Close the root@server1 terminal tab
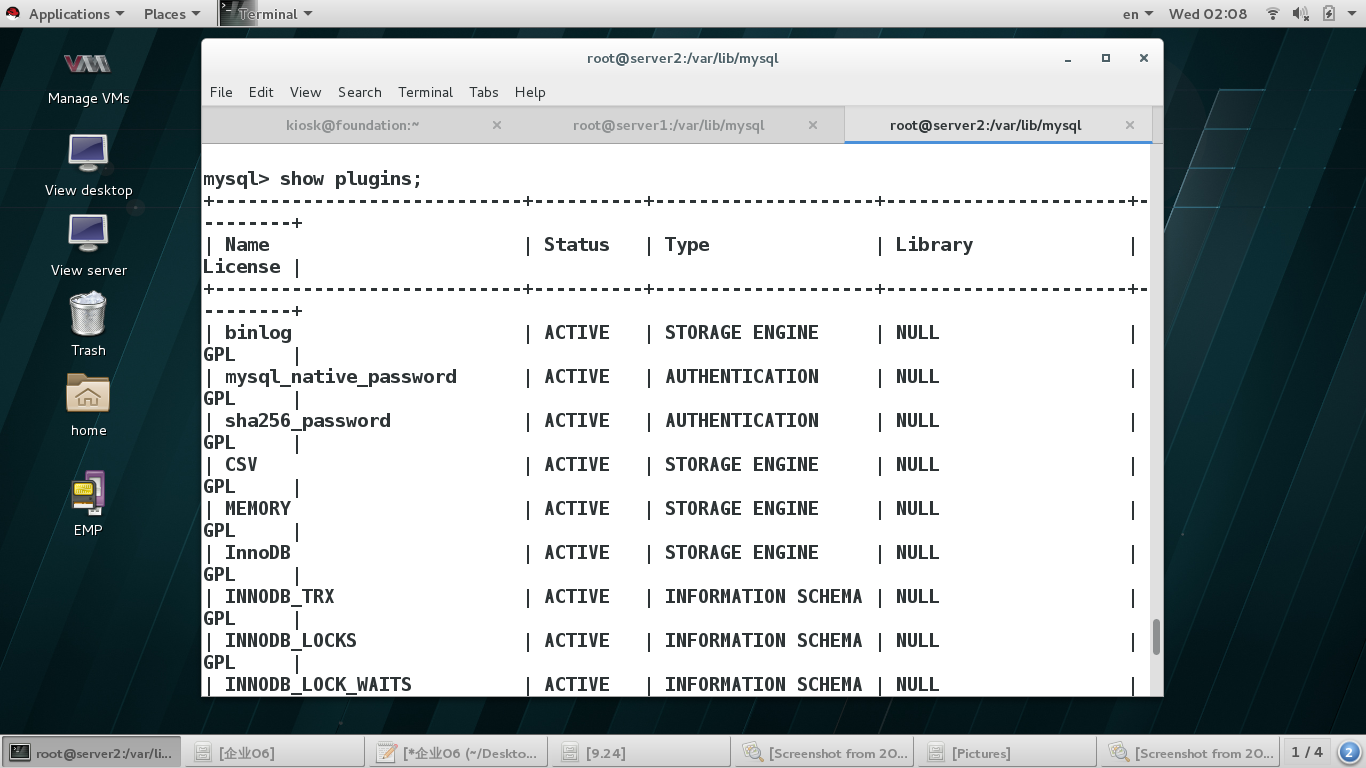The width and height of the screenshot is (1366, 768). coord(813,125)
